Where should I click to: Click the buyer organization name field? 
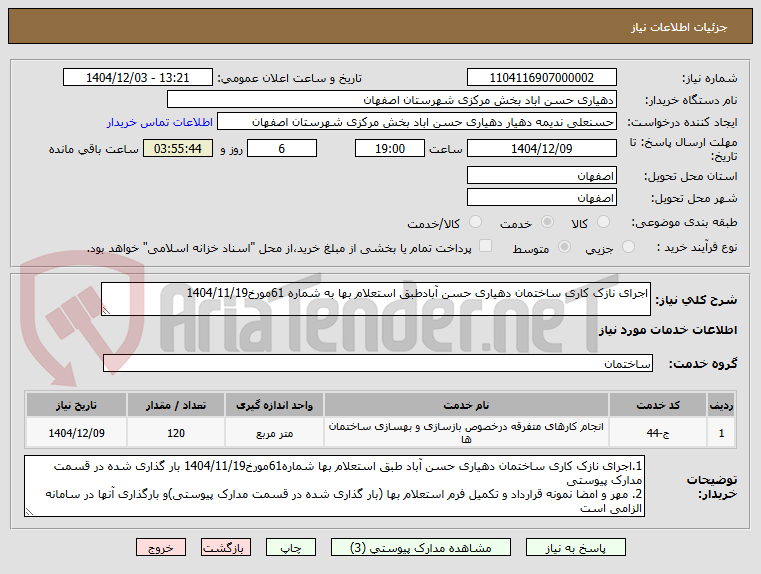(x=392, y=100)
